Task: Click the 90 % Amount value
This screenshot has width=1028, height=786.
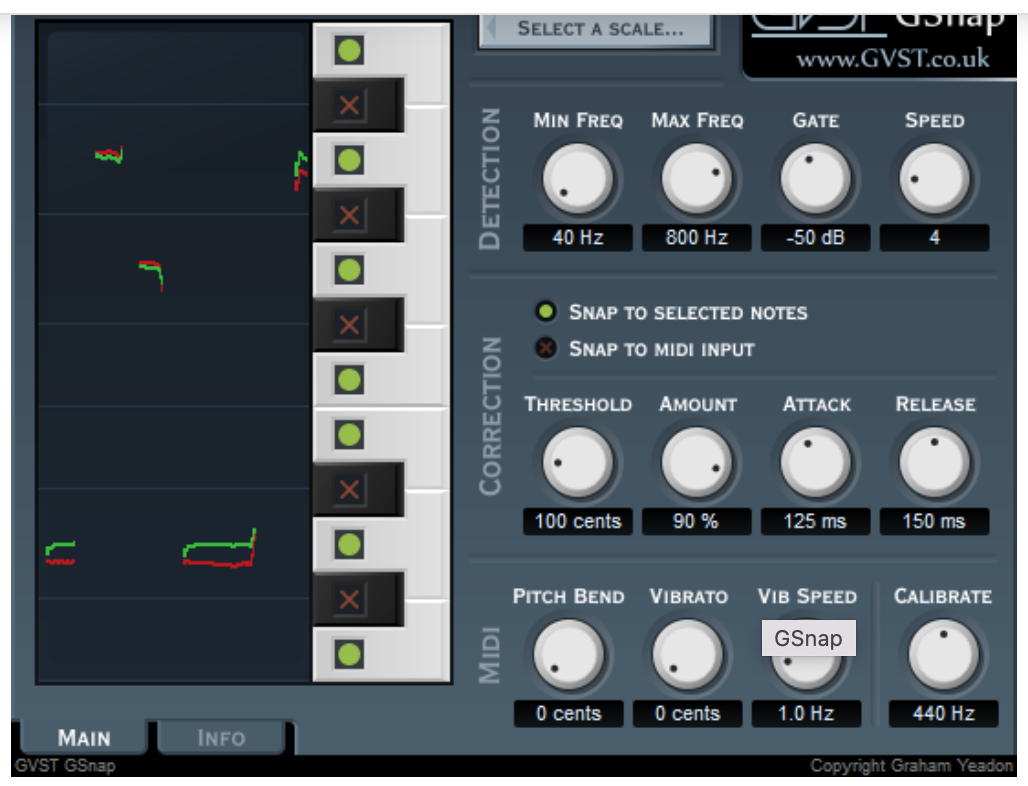Action: coord(696,521)
